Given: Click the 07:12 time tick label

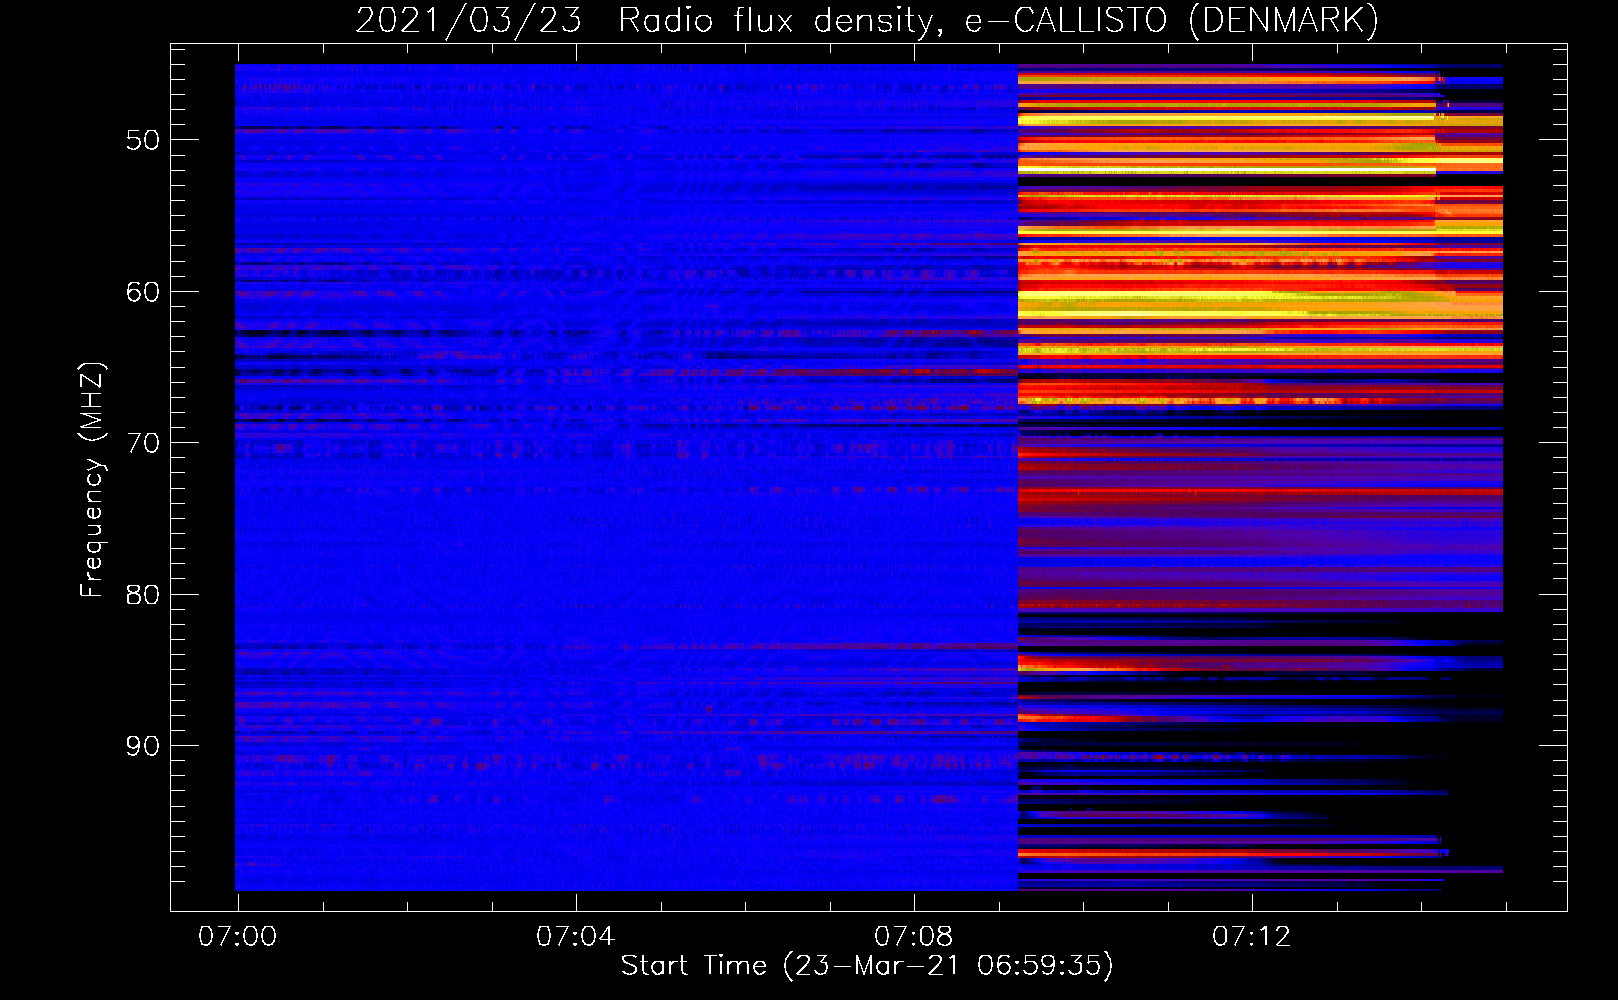Looking at the screenshot, I should [1251, 937].
